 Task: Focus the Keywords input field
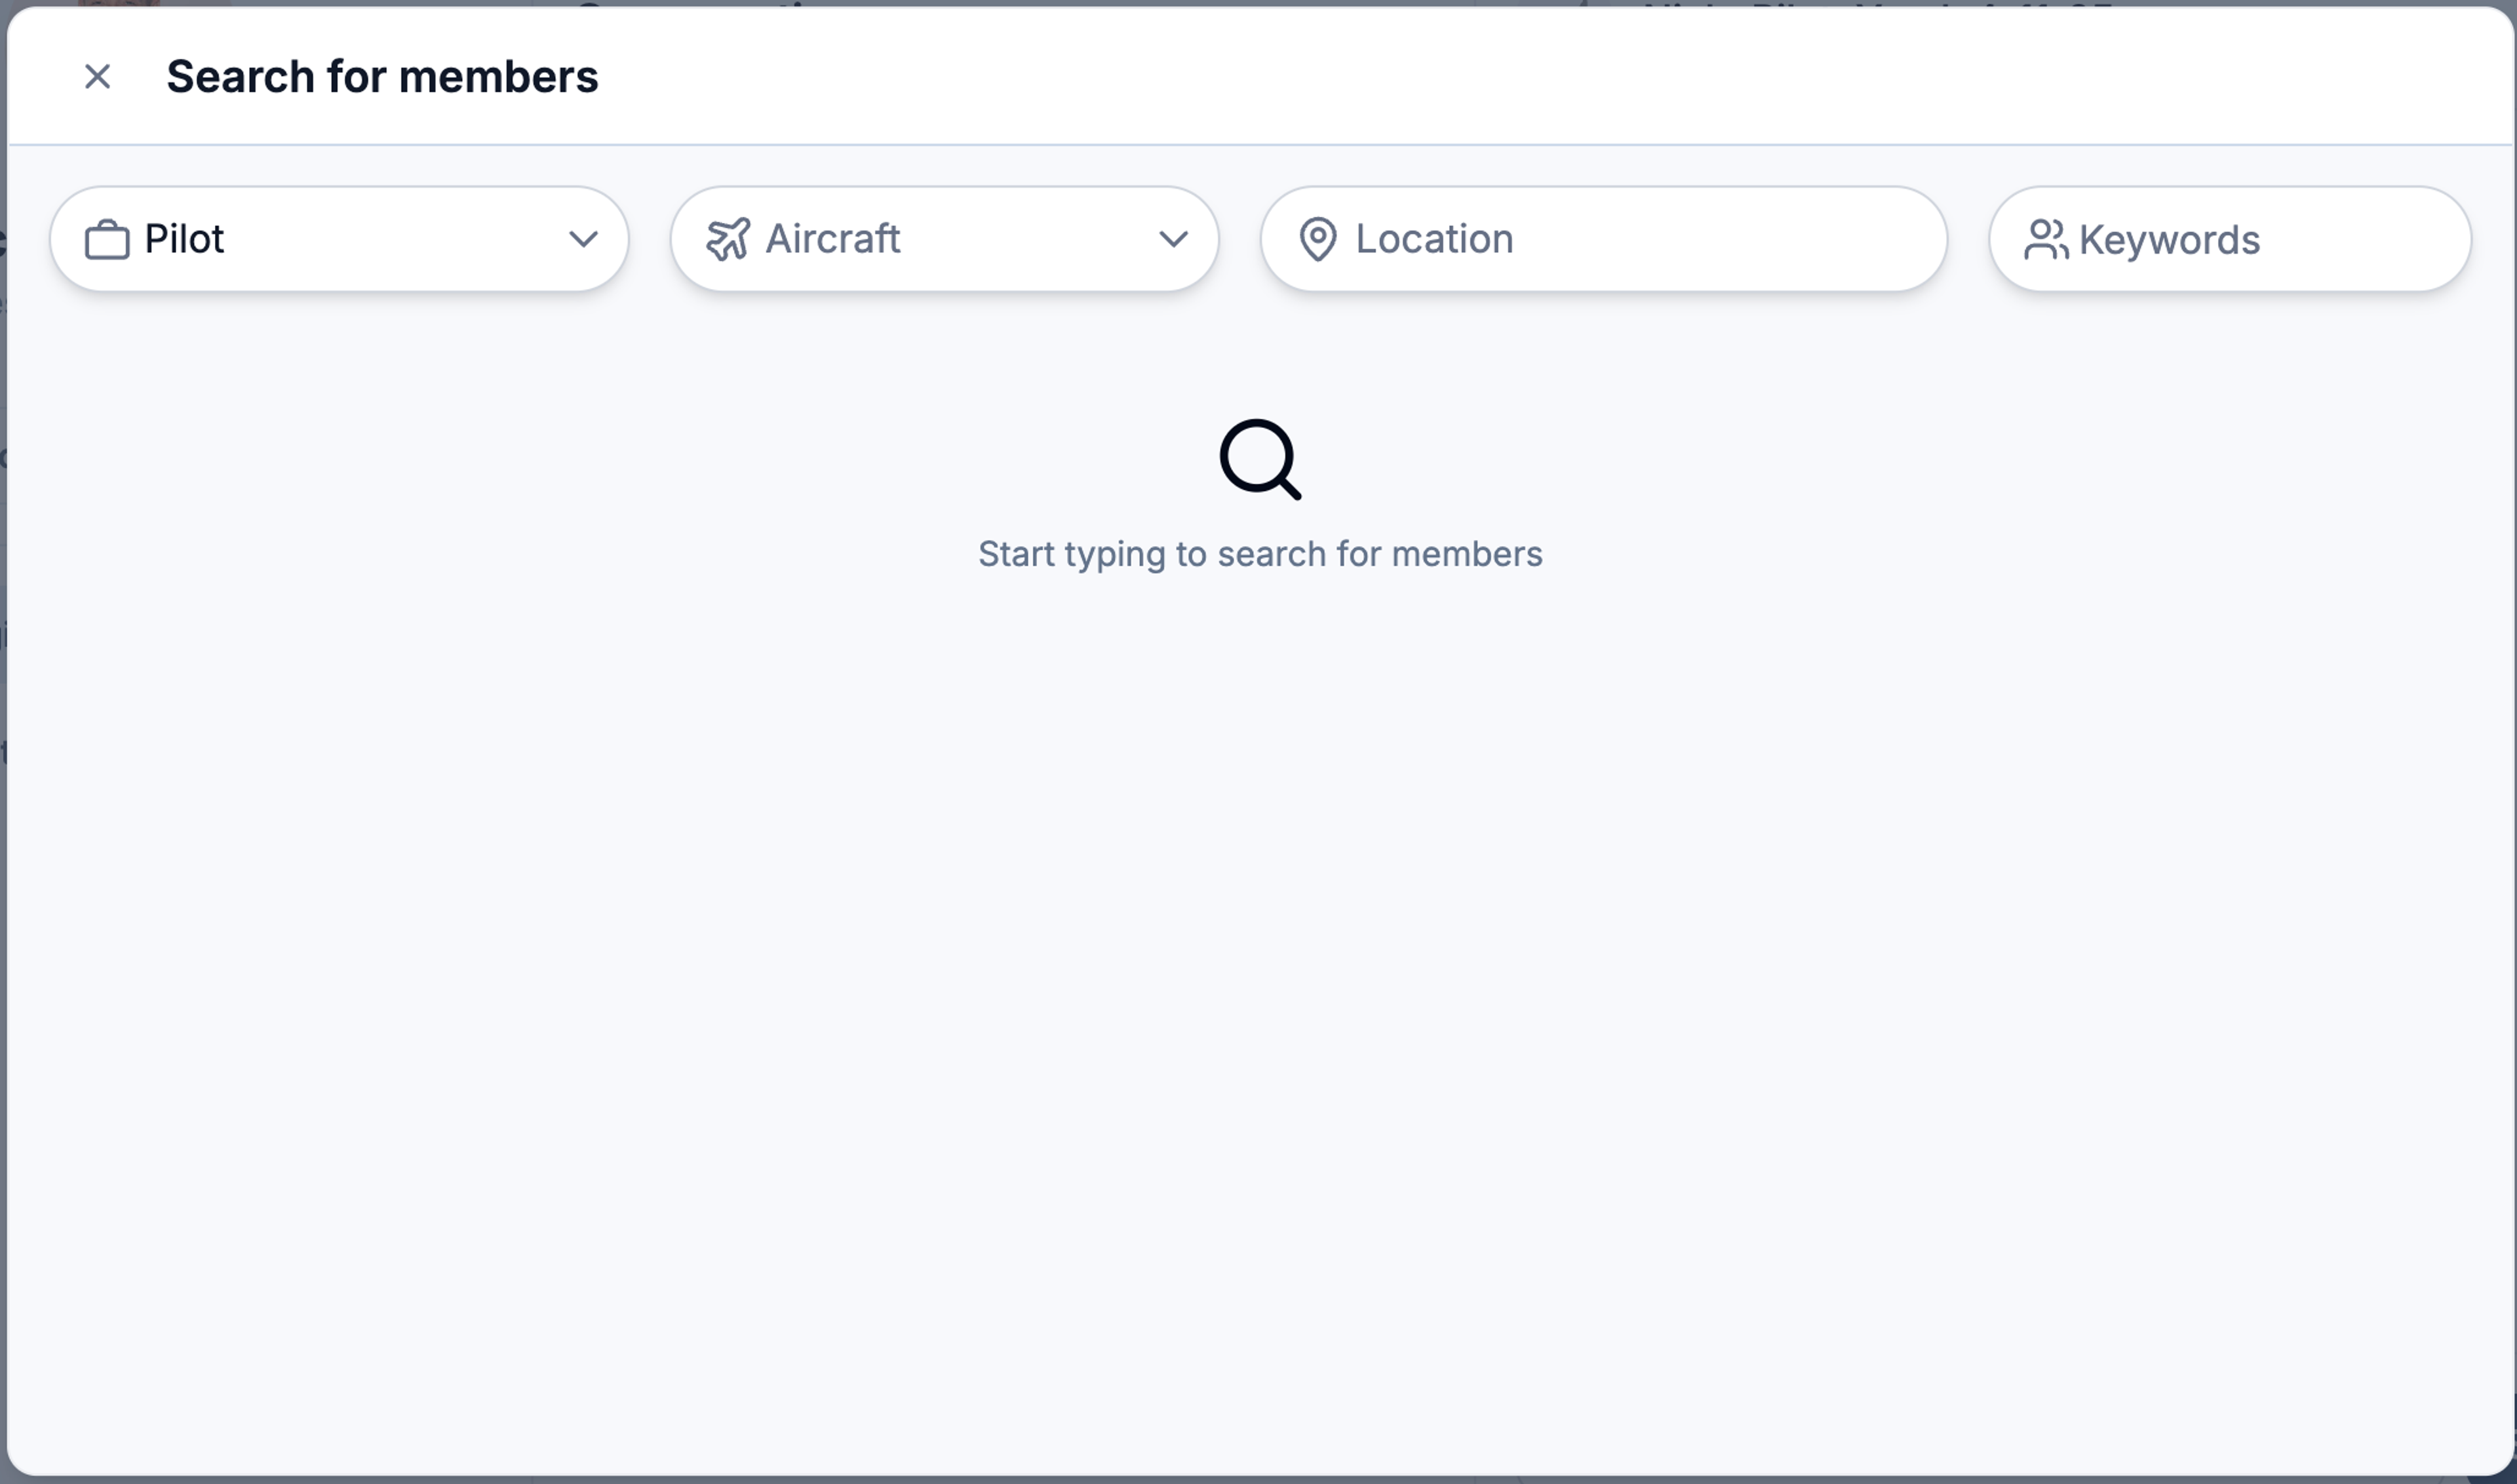pos(2229,239)
